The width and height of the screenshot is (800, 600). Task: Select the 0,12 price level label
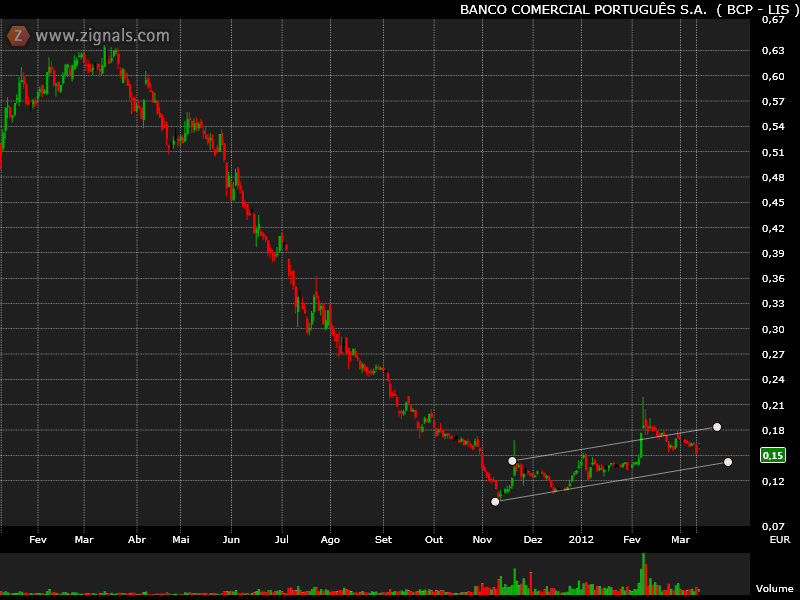click(x=773, y=482)
